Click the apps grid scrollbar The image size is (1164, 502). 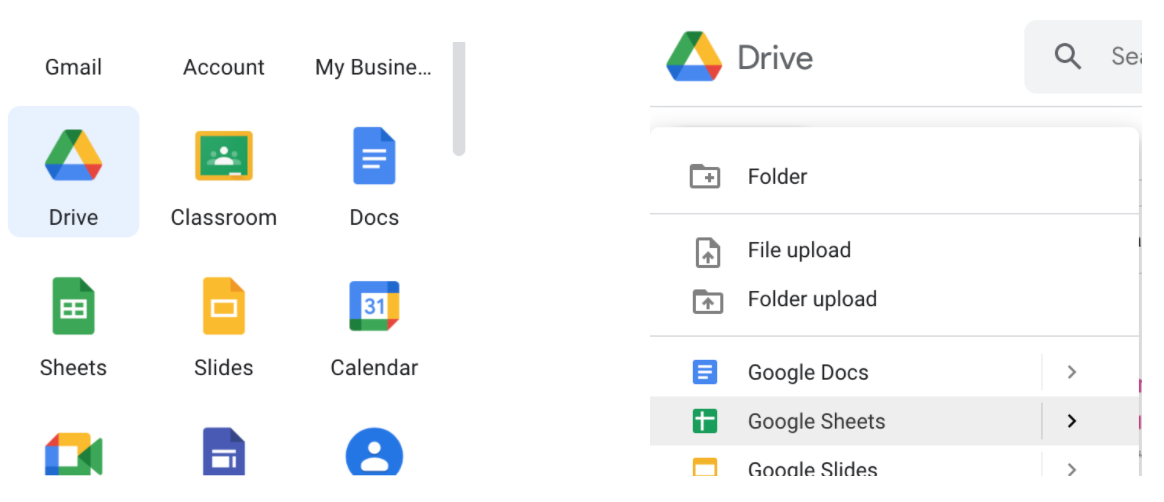(x=459, y=99)
